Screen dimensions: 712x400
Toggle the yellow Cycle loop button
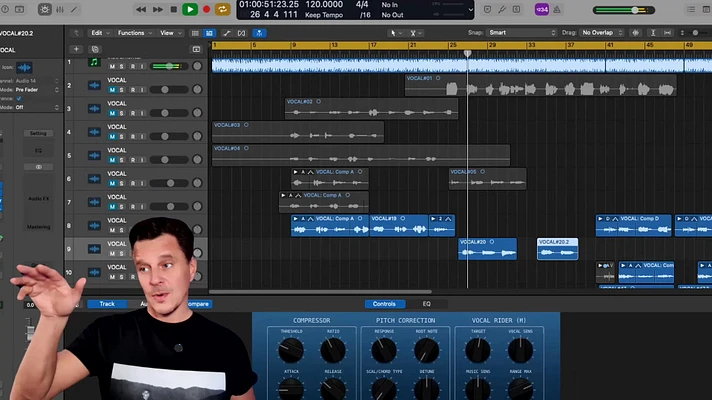[222, 10]
